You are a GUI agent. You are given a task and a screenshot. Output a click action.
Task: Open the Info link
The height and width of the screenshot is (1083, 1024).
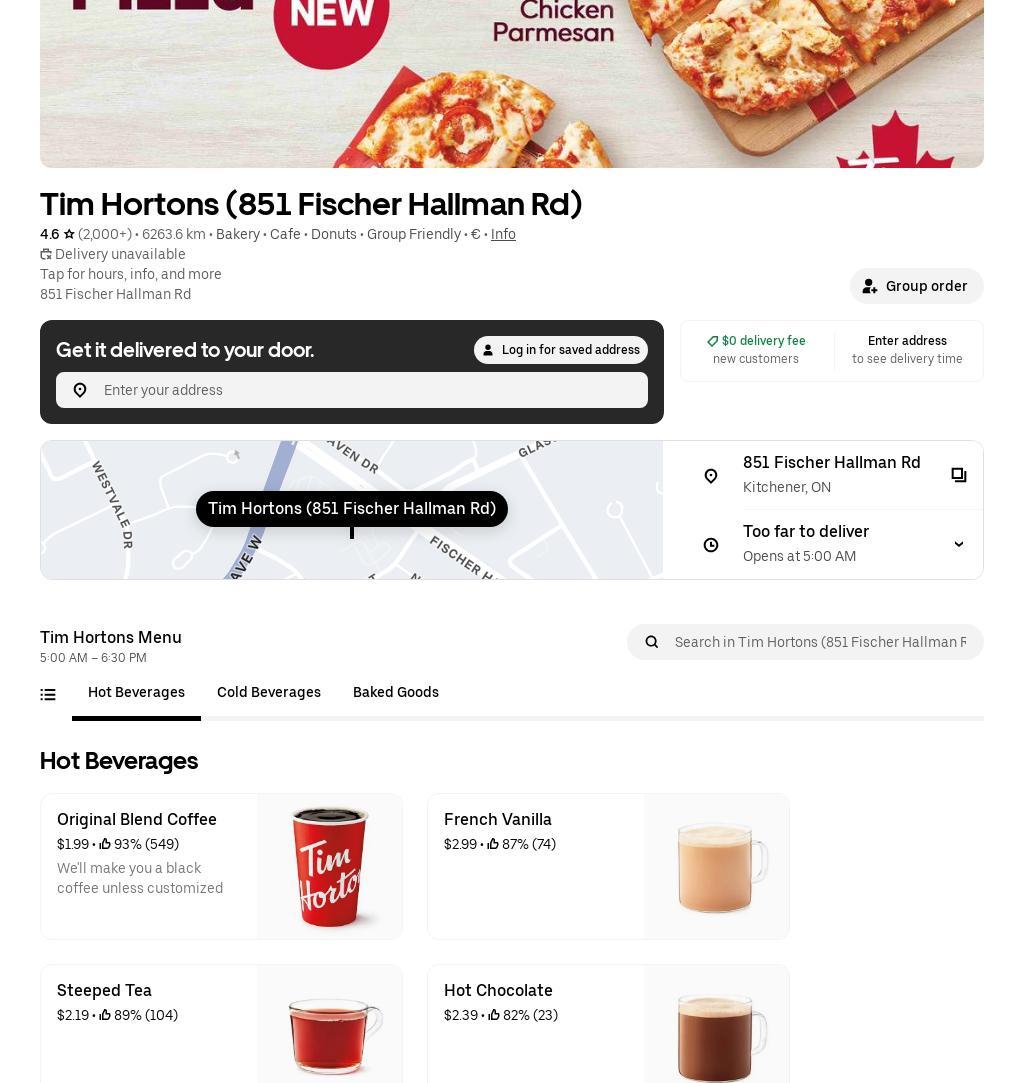503,234
